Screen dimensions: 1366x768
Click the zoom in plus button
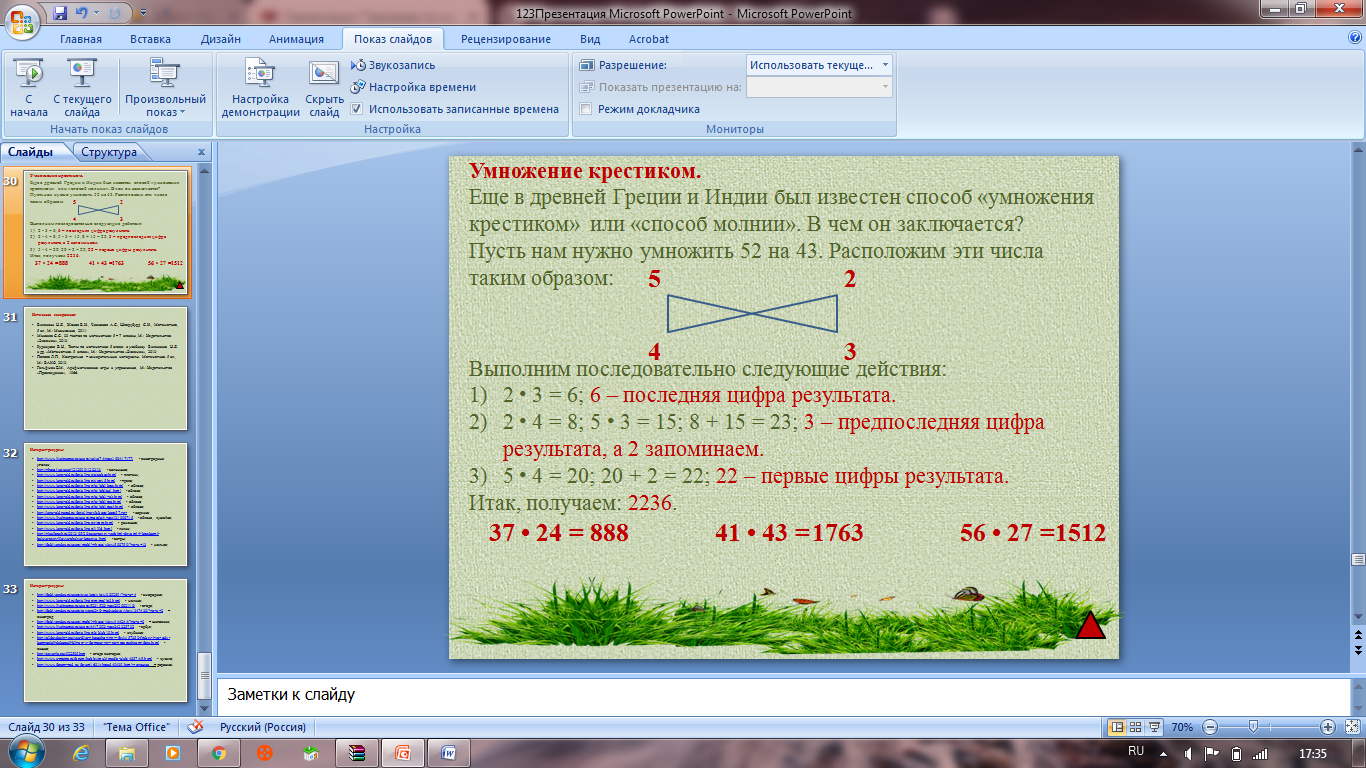click(1328, 726)
